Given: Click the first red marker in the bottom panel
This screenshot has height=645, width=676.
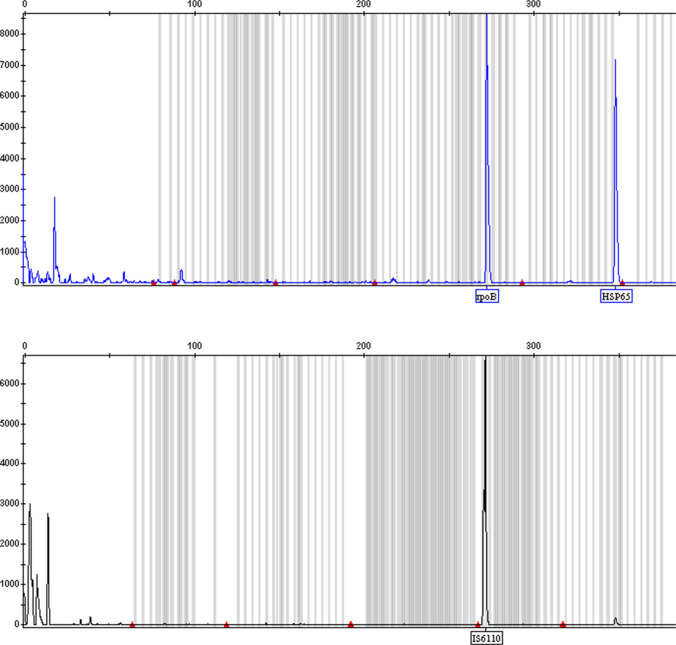Looking at the screenshot, I should (x=132, y=624).
